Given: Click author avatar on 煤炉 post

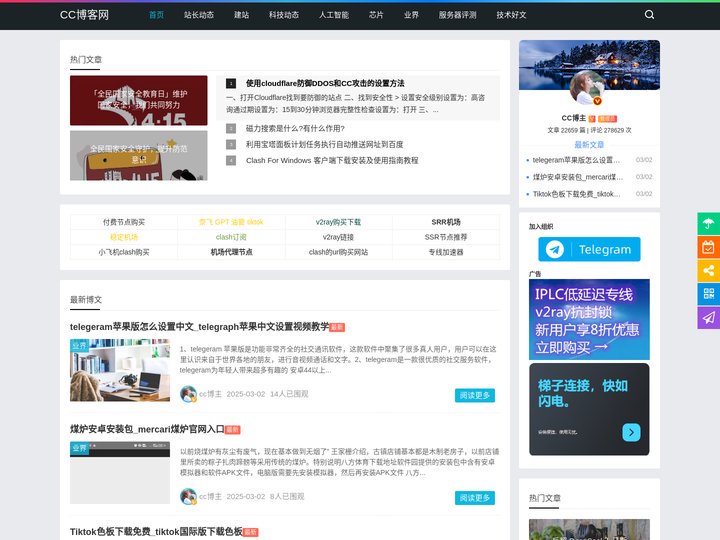Looking at the screenshot, I should (x=188, y=496).
